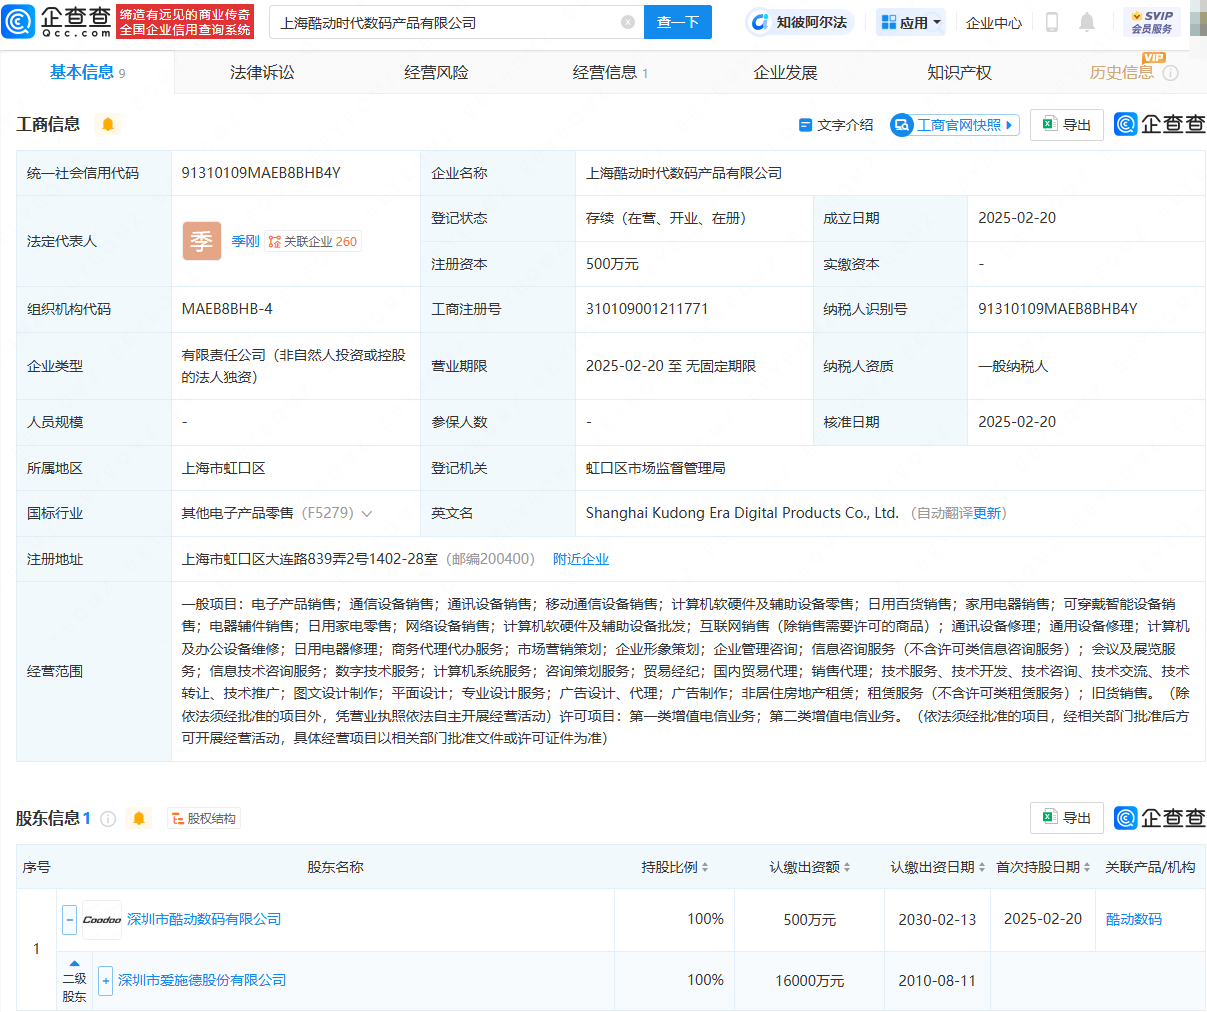1207x1012 pixels.
Task: Select the 基本信息 tab
Action: (x=87, y=72)
